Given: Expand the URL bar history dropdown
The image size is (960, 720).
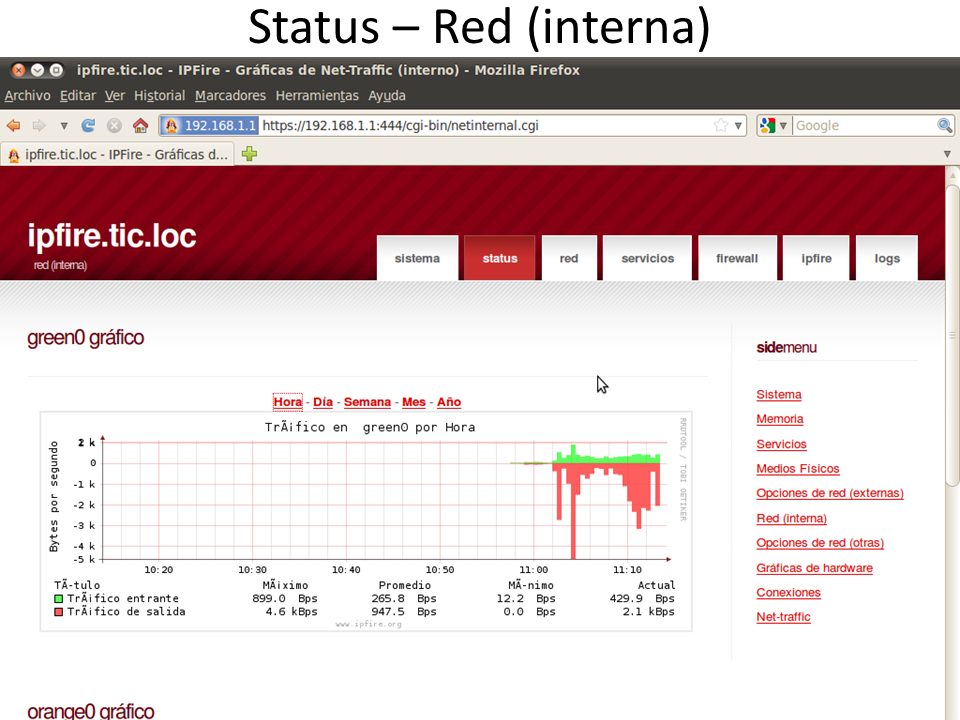Looking at the screenshot, I should 739,126.
